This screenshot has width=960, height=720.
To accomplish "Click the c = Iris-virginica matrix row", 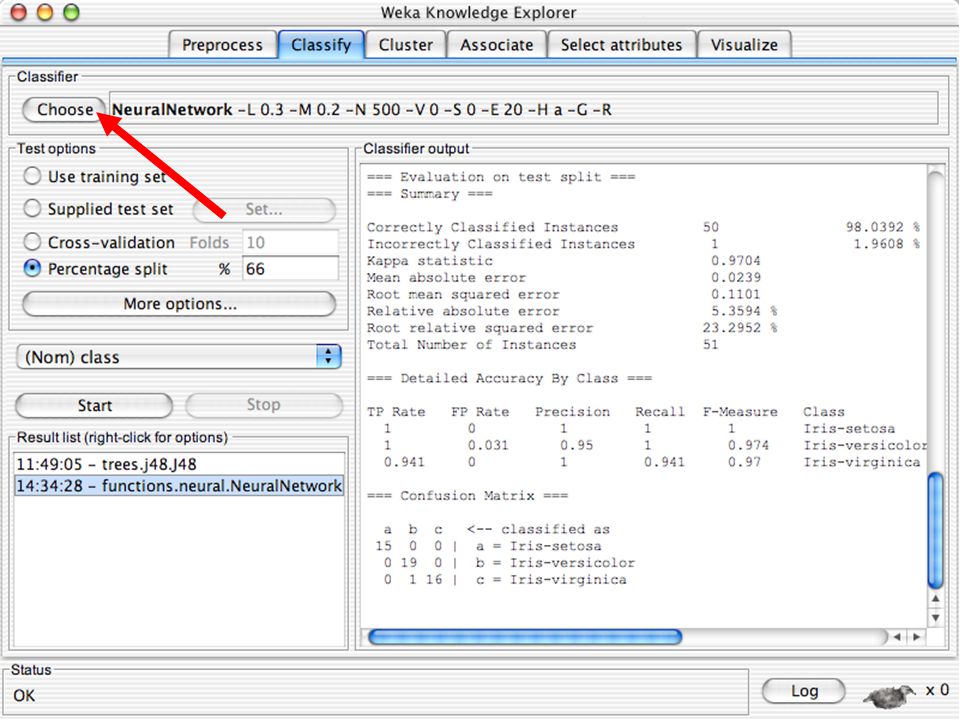I will 505,579.
